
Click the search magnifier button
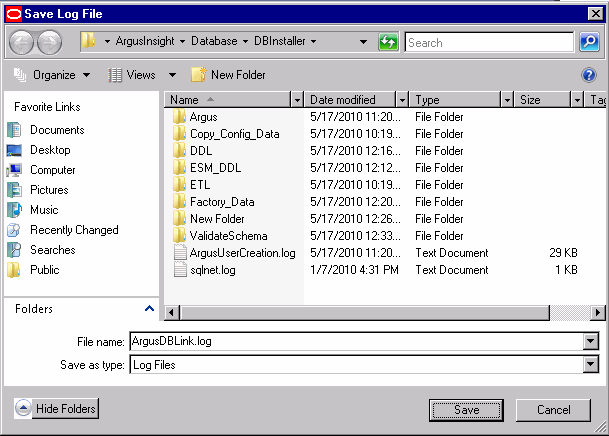(589, 42)
